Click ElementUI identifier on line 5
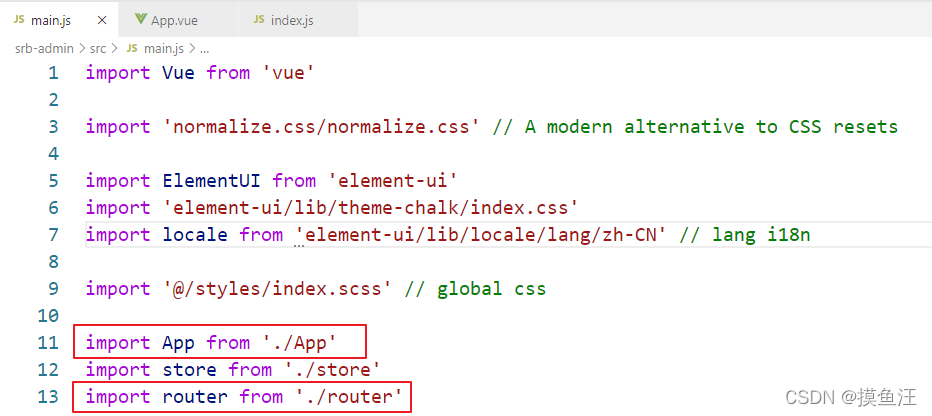Screen dimensions: 932x416 [212, 181]
